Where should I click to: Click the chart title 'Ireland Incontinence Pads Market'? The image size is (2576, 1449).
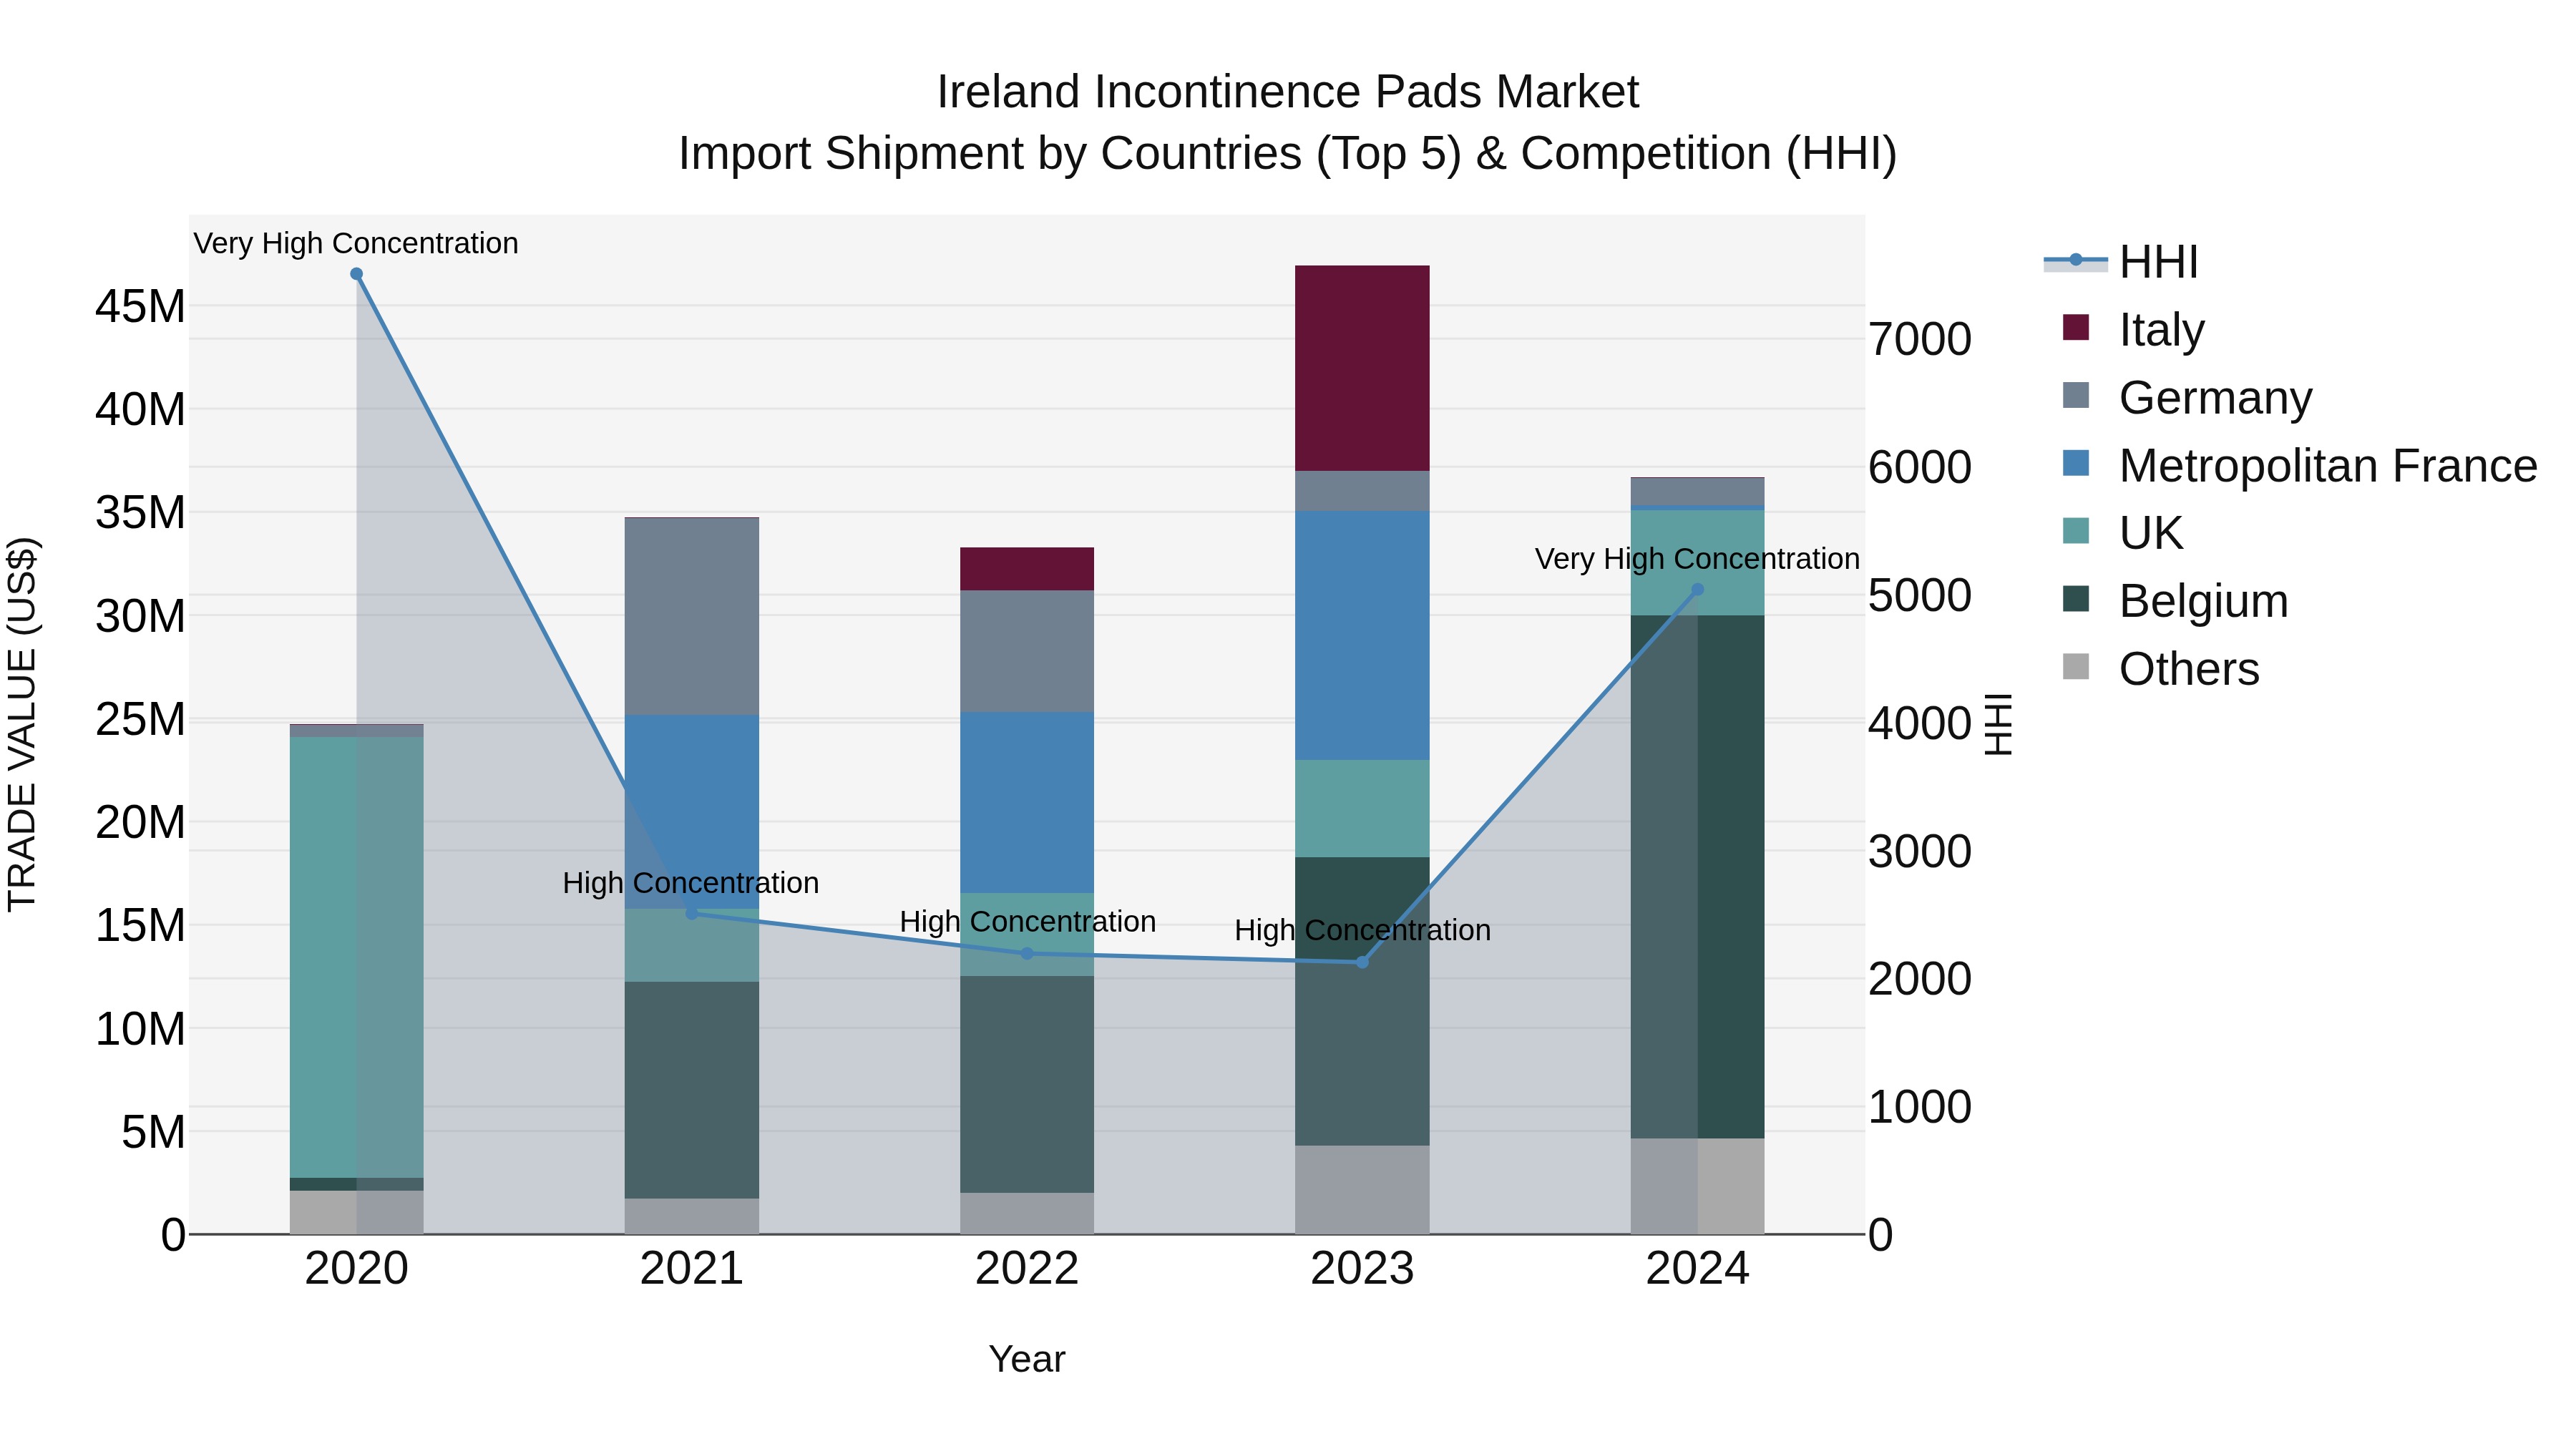[x=1287, y=92]
